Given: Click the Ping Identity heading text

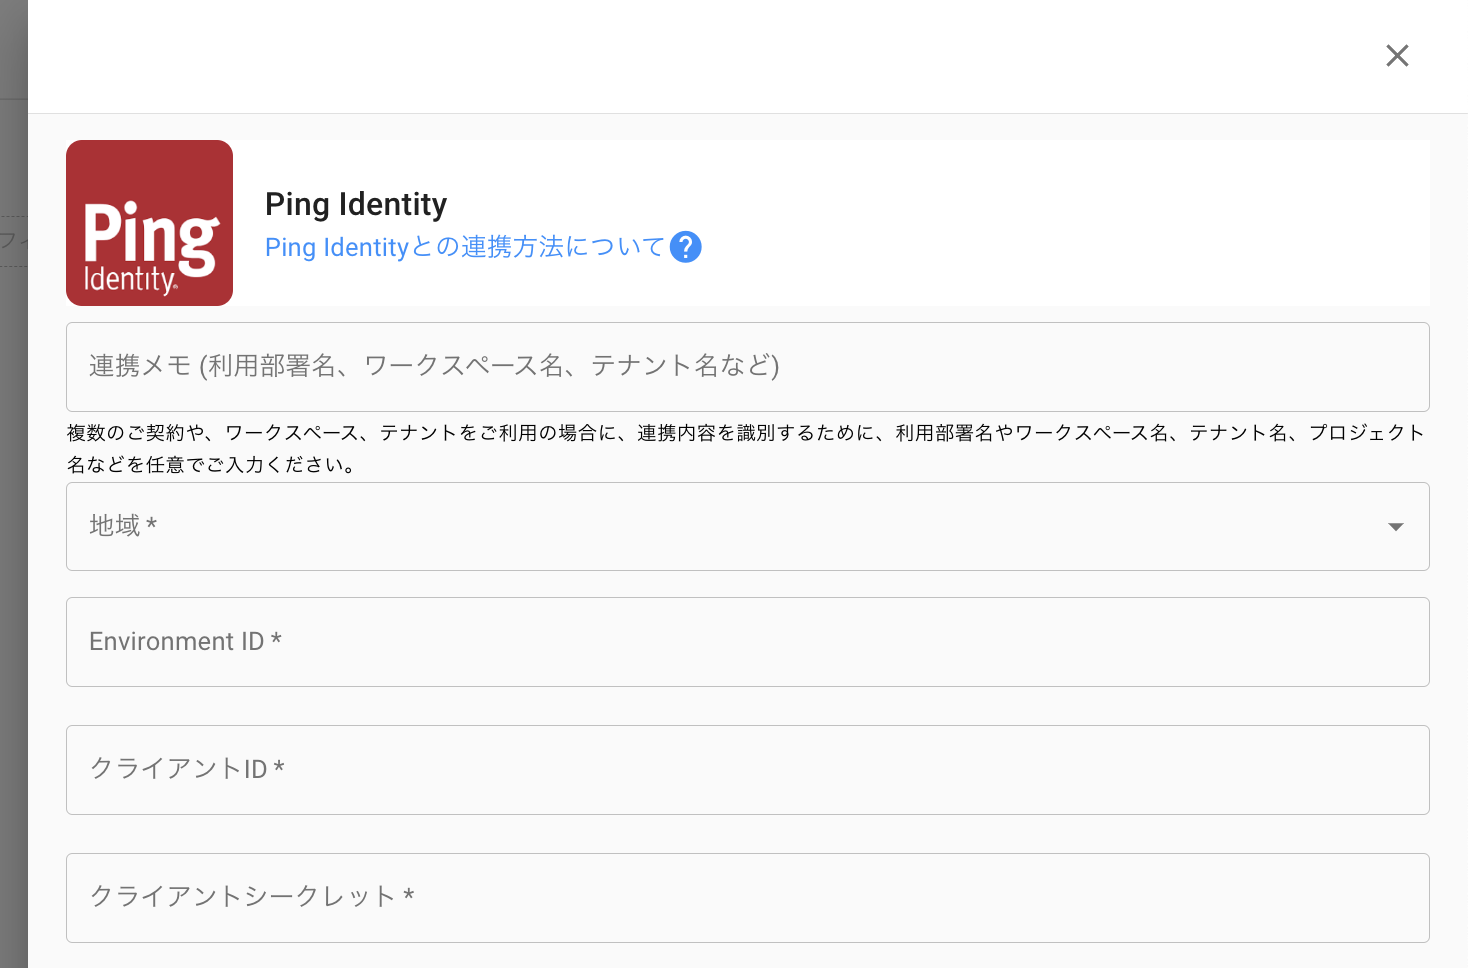Looking at the screenshot, I should pos(356,204).
